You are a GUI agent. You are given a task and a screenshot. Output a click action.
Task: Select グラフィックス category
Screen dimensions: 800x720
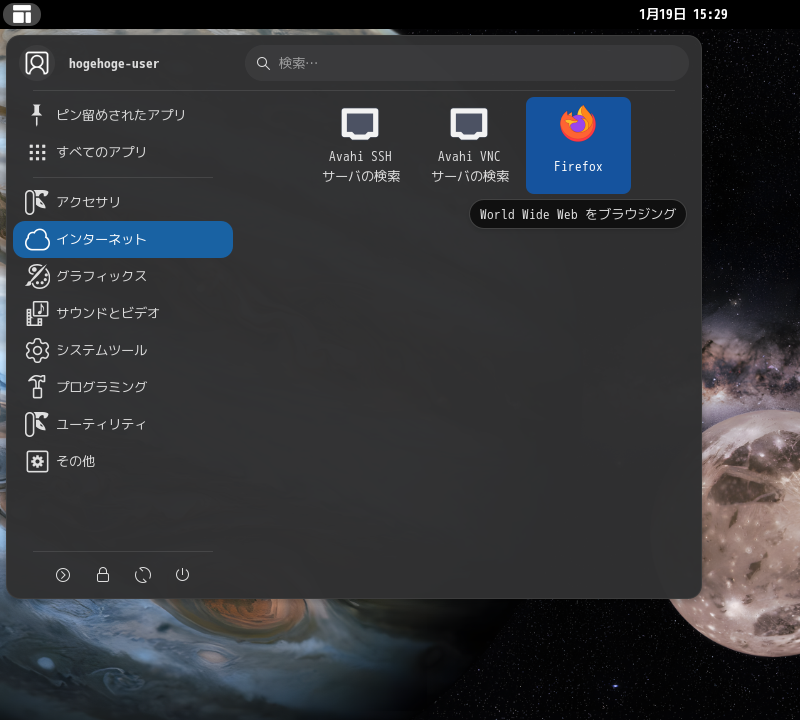pos(123,276)
